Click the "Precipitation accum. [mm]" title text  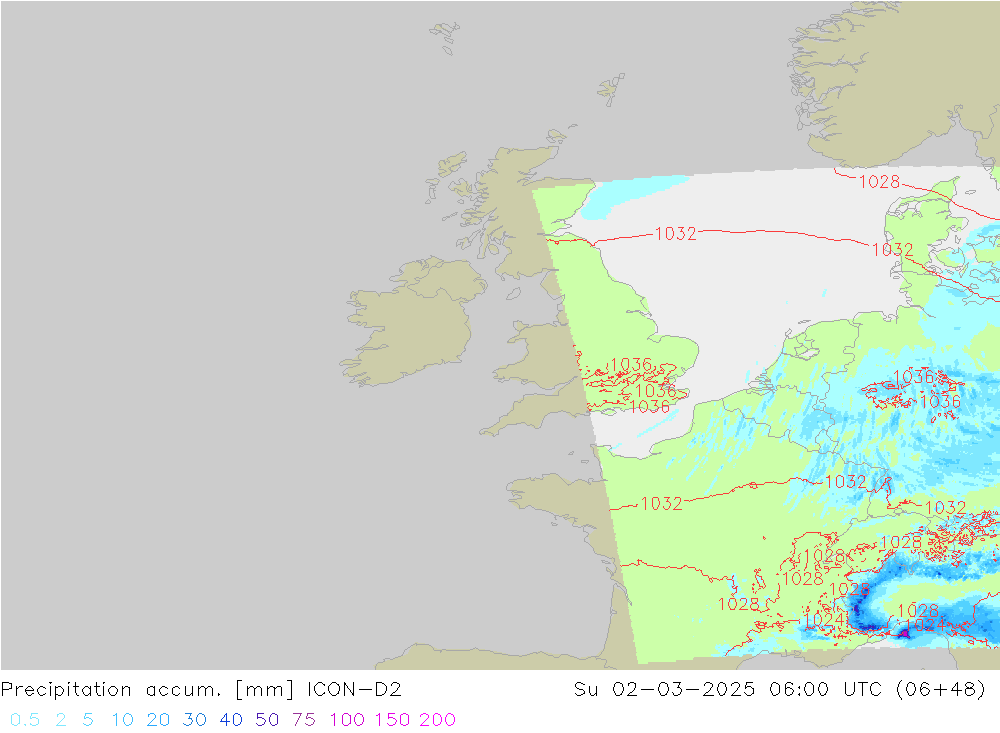[x=147, y=690]
